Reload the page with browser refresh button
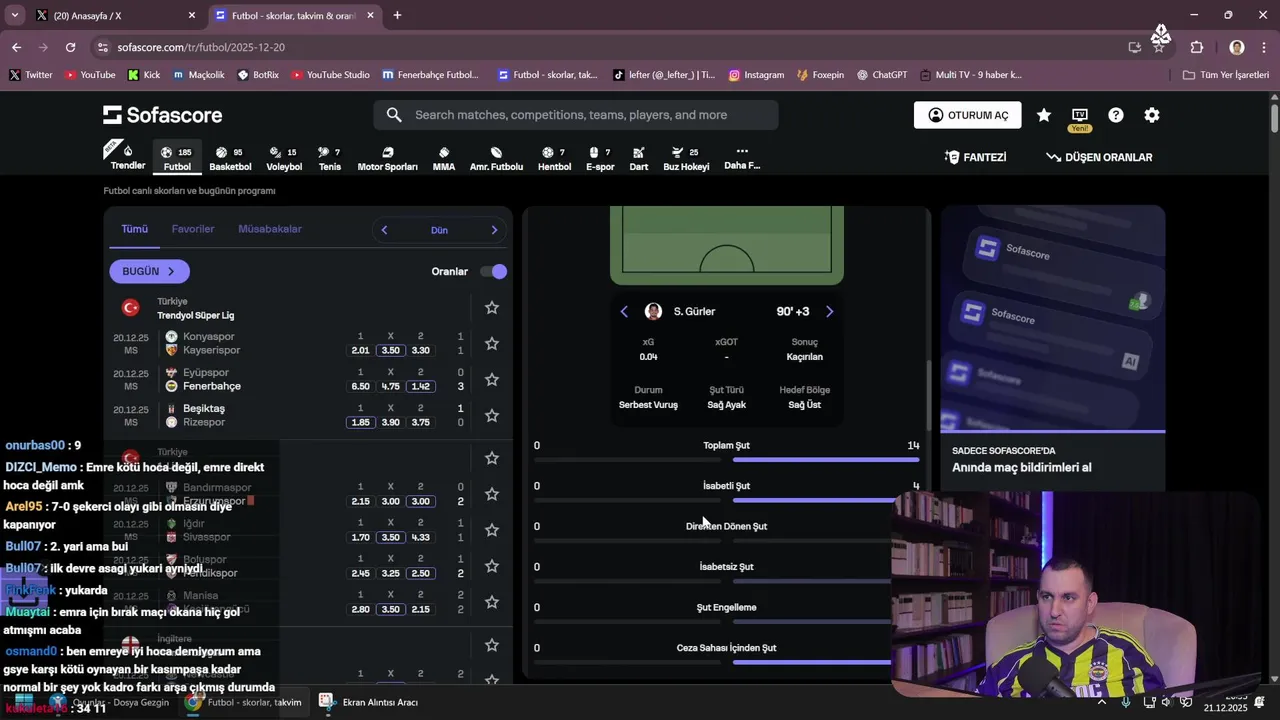This screenshot has height=720, width=1280. point(70,47)
